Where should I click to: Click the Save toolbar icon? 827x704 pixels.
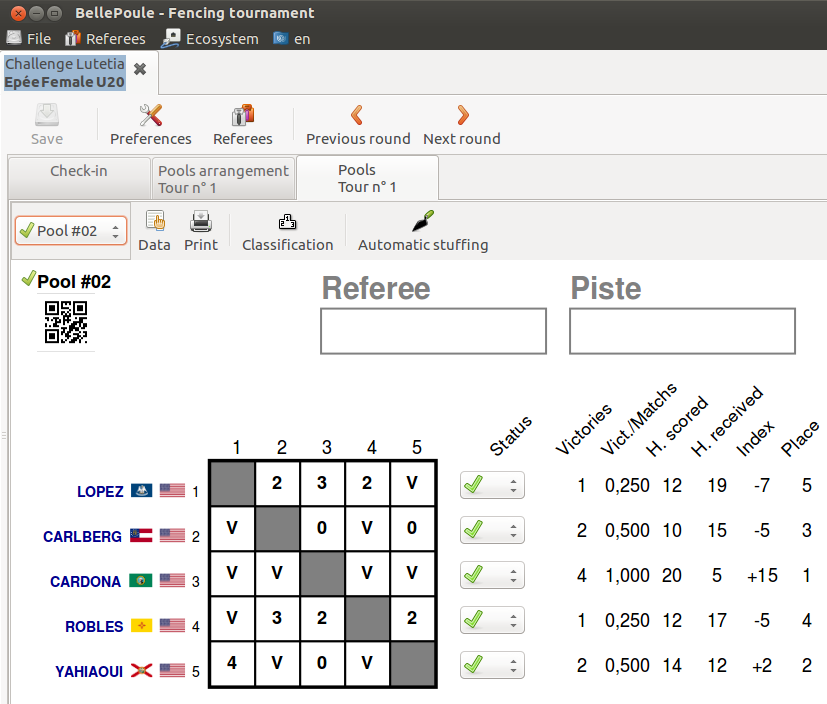pos(46,115)
